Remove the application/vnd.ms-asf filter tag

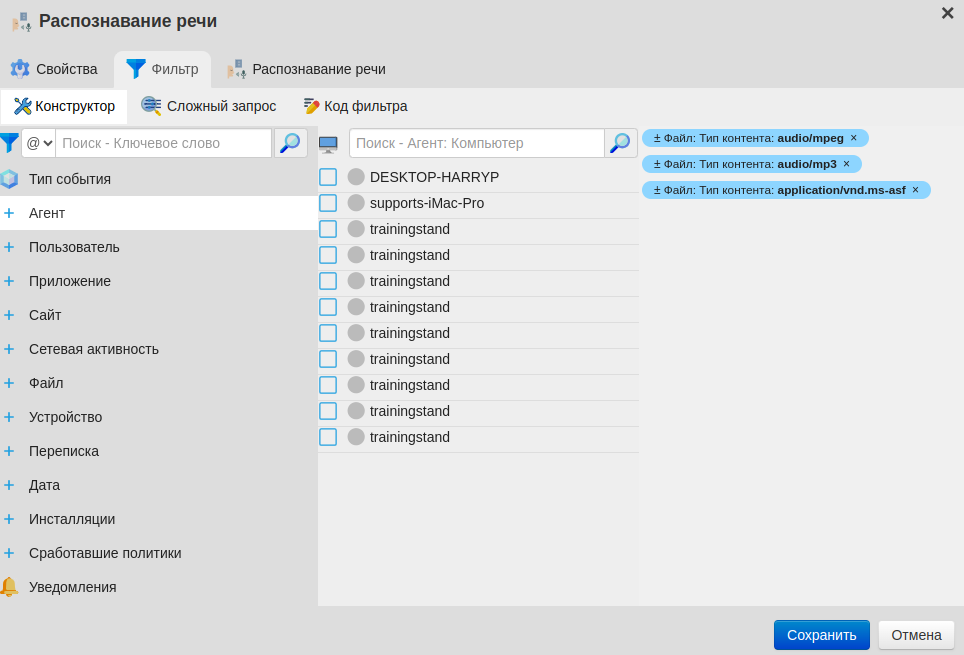915,190
